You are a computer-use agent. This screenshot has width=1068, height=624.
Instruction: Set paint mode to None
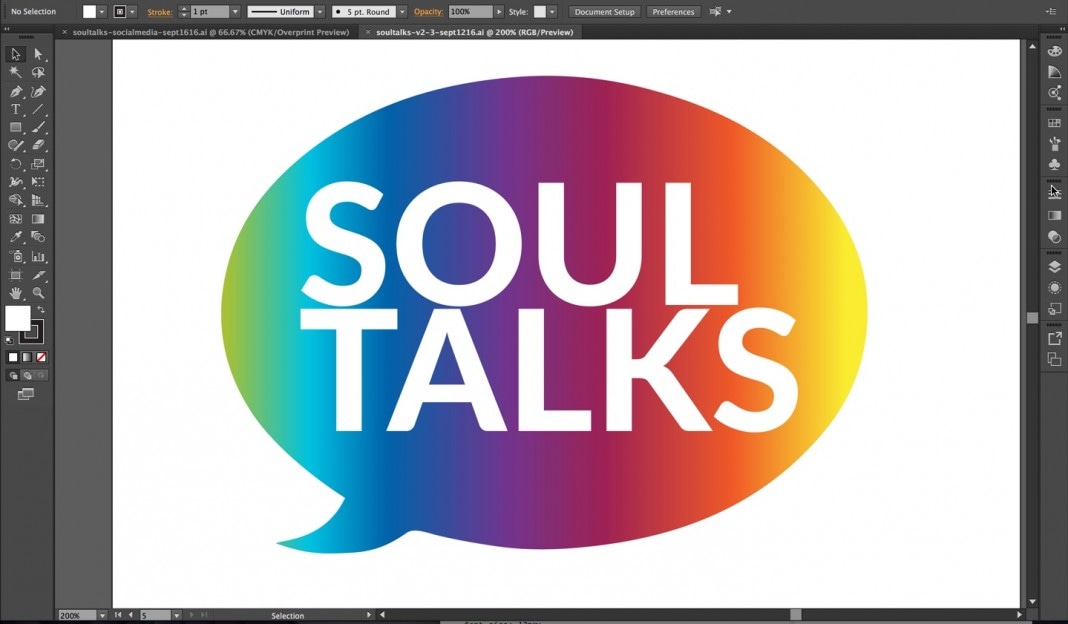click(41, 357)
